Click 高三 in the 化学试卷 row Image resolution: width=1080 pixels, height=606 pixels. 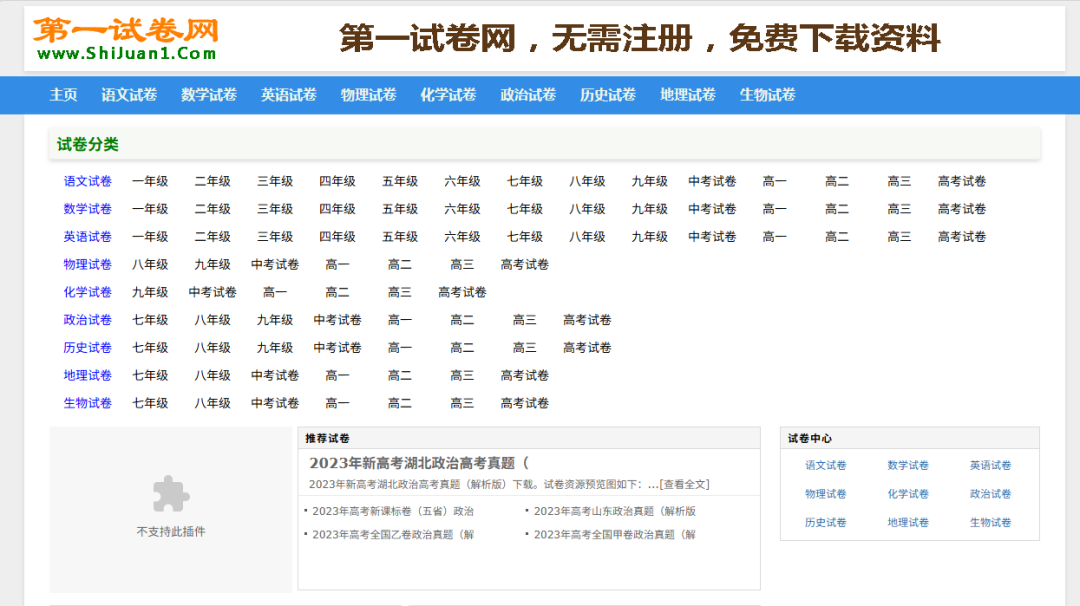[399, 292]
